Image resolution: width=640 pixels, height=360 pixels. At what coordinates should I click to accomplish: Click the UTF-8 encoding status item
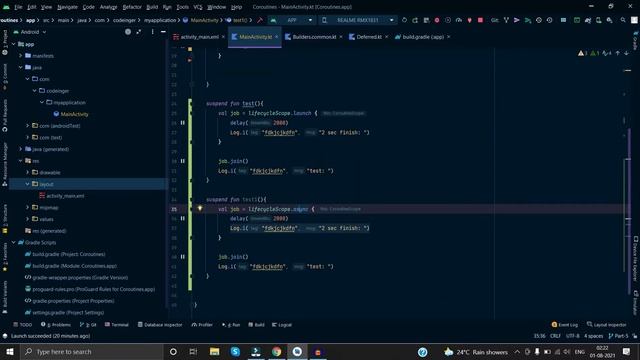pyautogui.click(x=572, y=336)
